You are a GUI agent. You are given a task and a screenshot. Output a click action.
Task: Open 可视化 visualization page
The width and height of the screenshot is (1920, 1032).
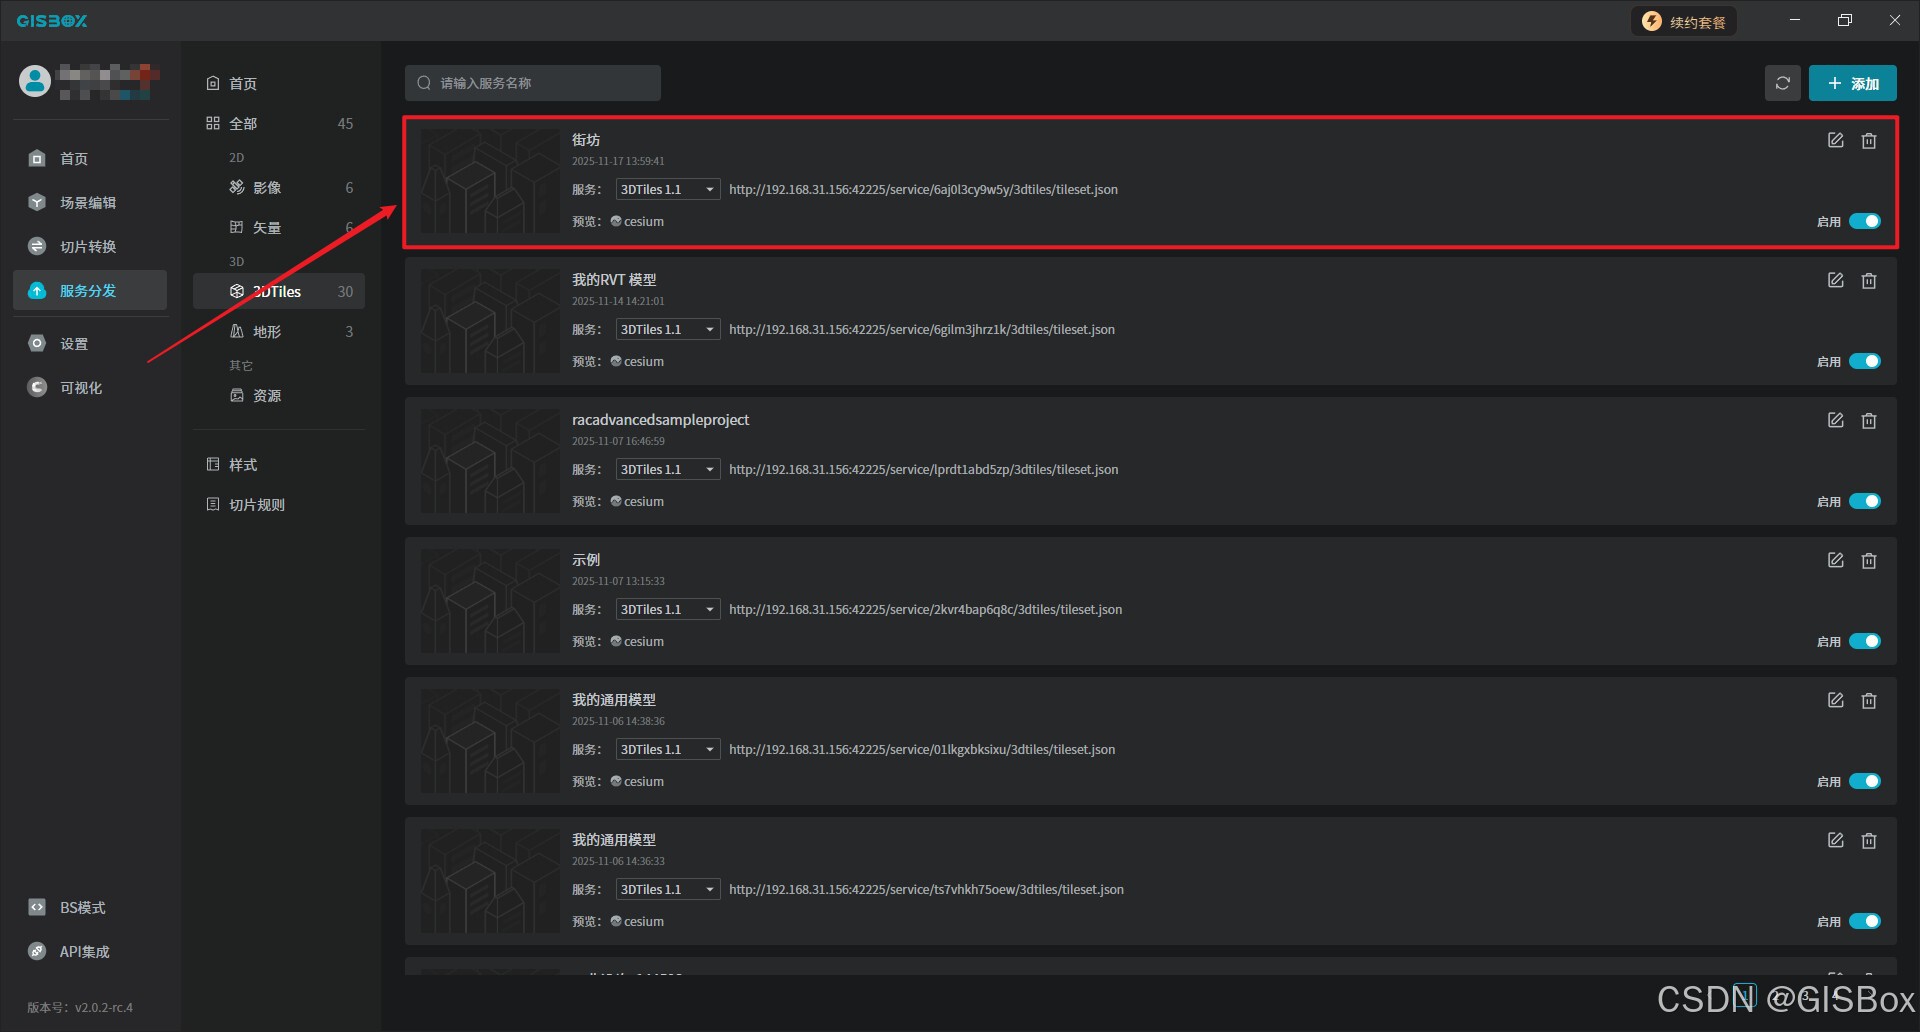tap(90, 388)
